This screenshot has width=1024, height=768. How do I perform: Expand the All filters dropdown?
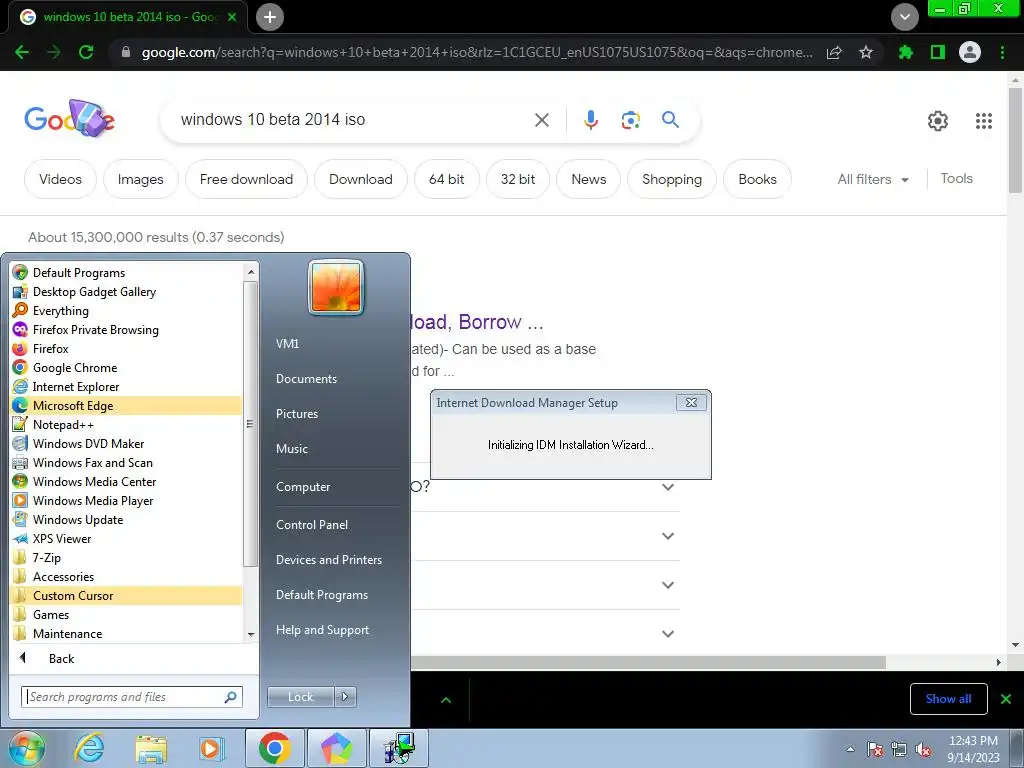(x=873, y=179)
